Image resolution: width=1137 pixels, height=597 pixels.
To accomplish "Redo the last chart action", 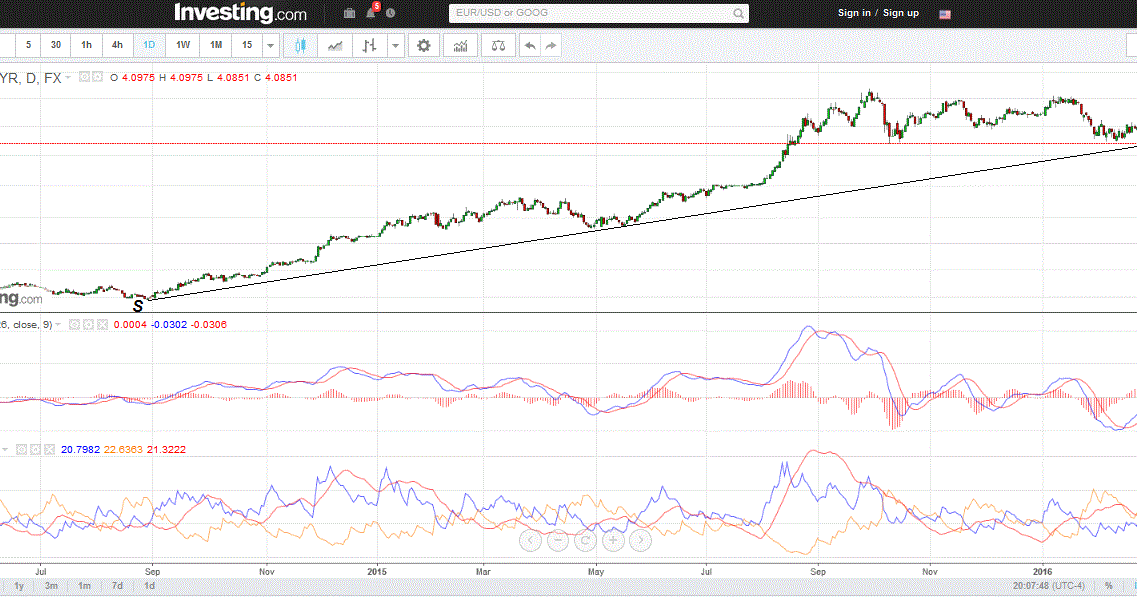I will (549, 45).
